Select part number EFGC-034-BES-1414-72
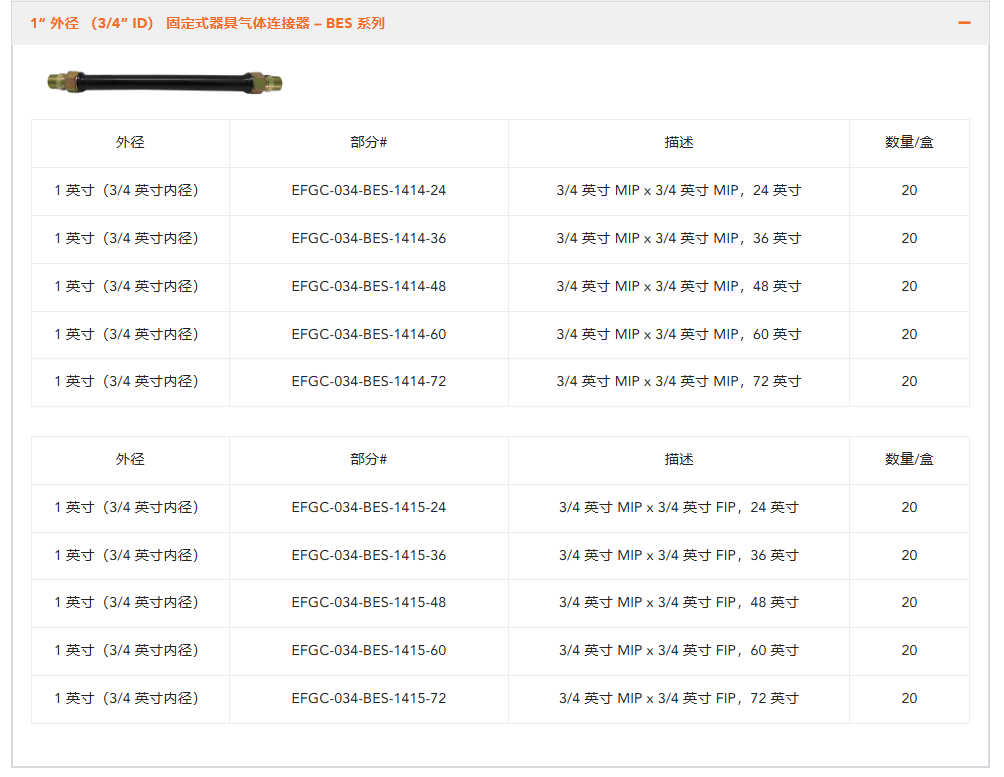 [369, 381]
